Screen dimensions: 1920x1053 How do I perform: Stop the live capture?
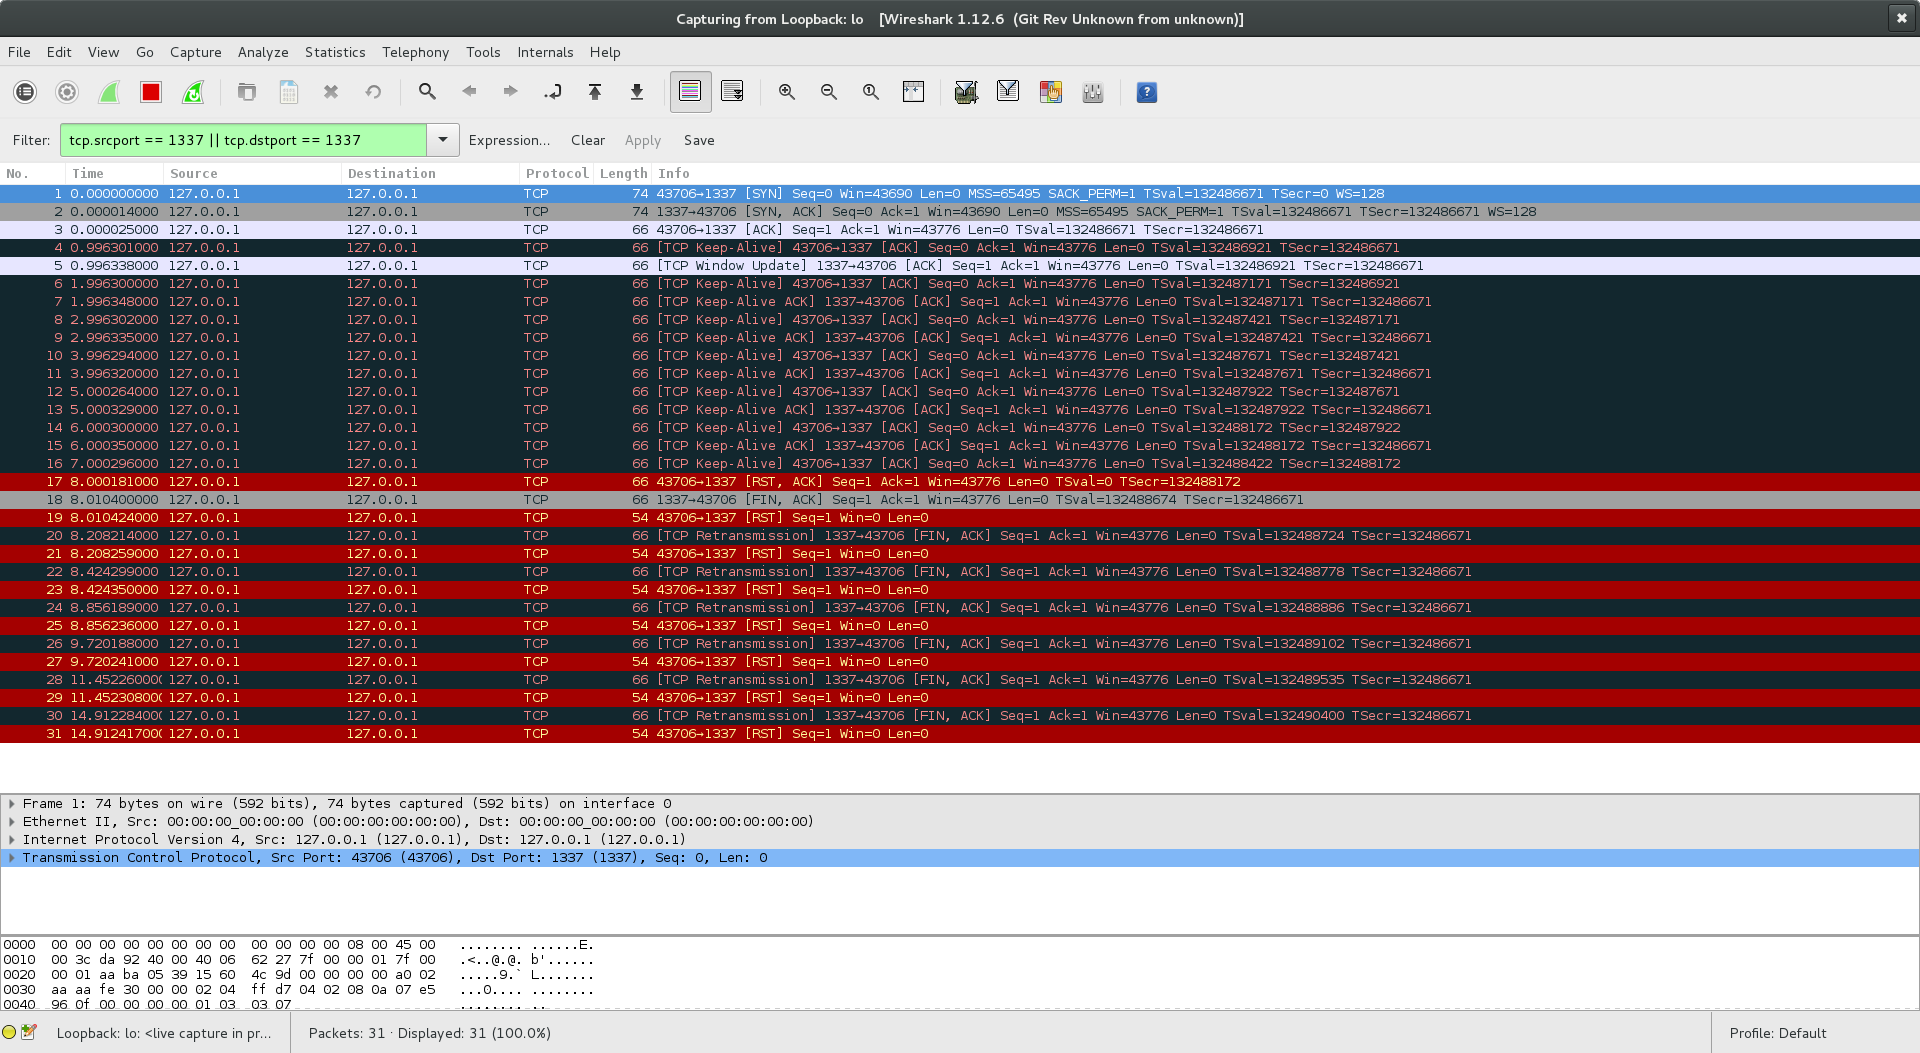click(150, 91)
